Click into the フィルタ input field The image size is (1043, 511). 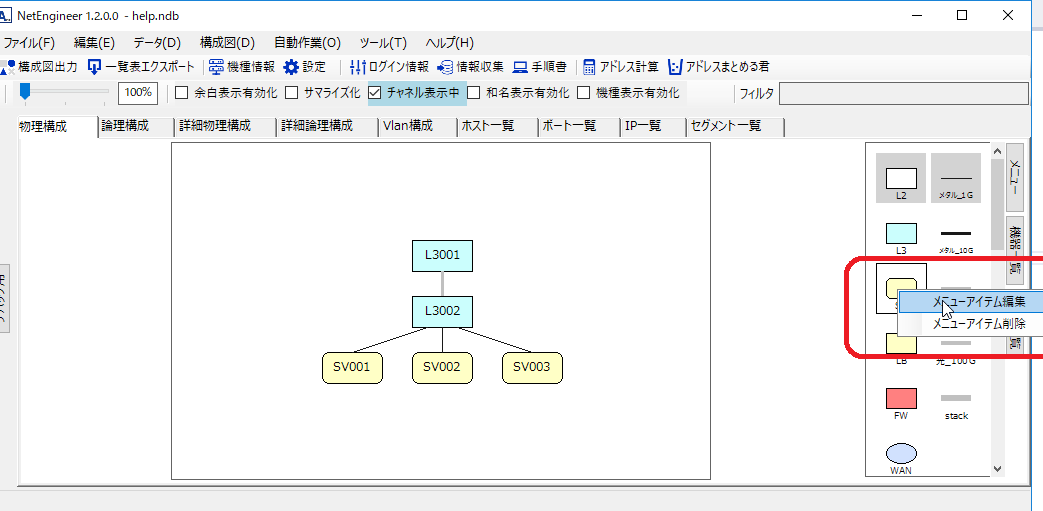click(903, 94)
